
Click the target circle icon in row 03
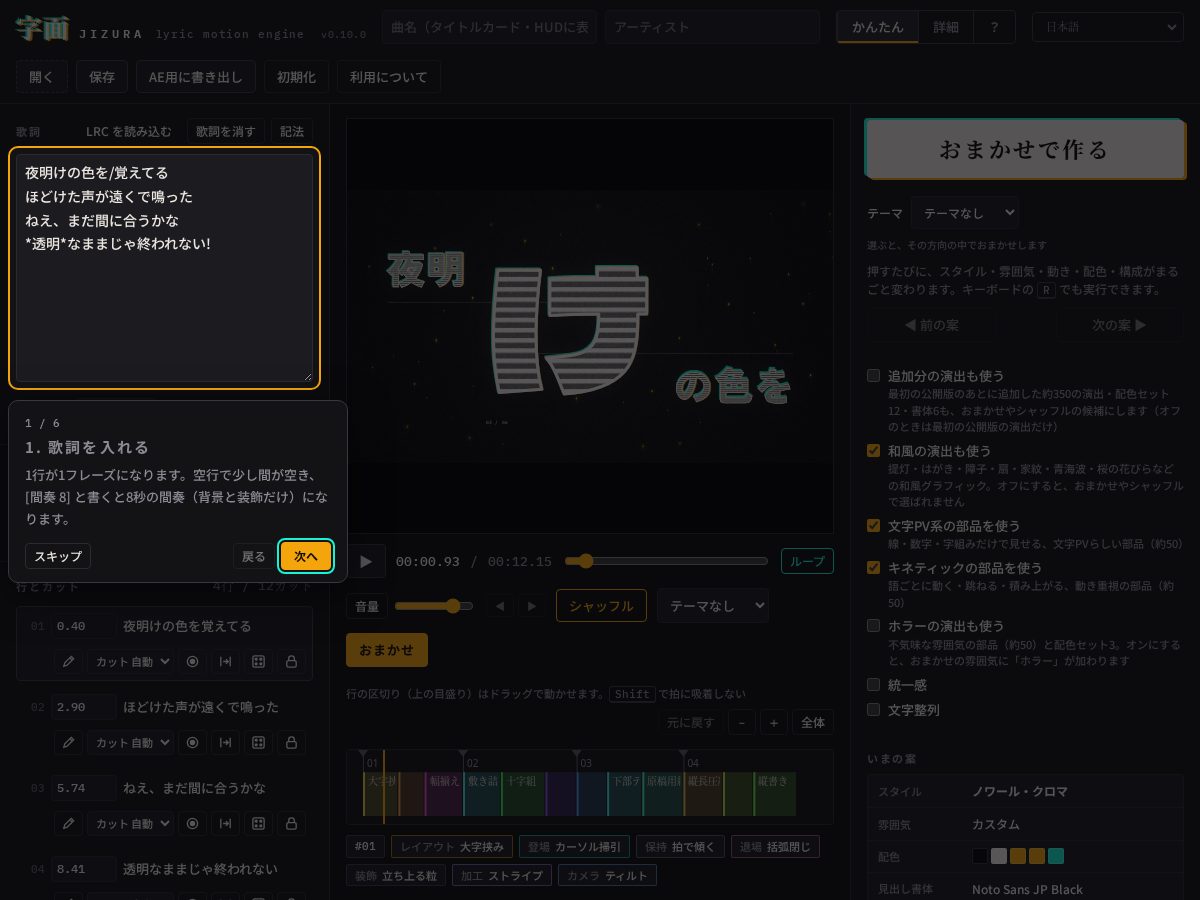coord(193,824)
